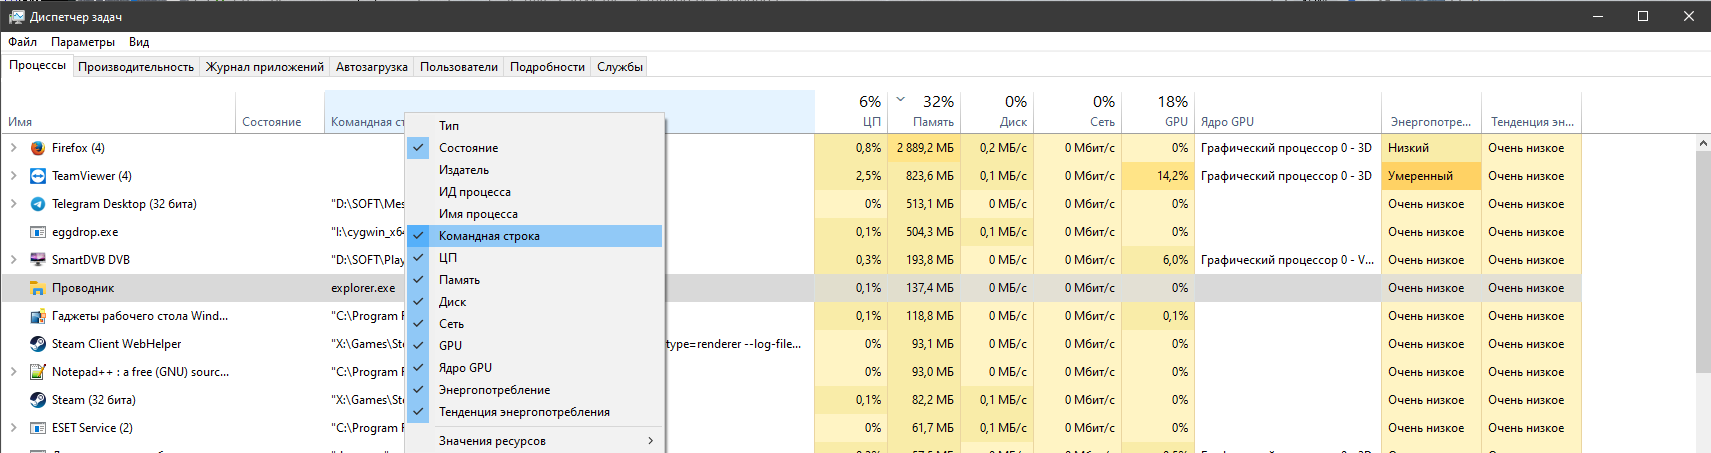This screenshot has width=1711, height=453.
Task: Open the Параметры menu
Action: pyautogui.click(x=83, y=42)
